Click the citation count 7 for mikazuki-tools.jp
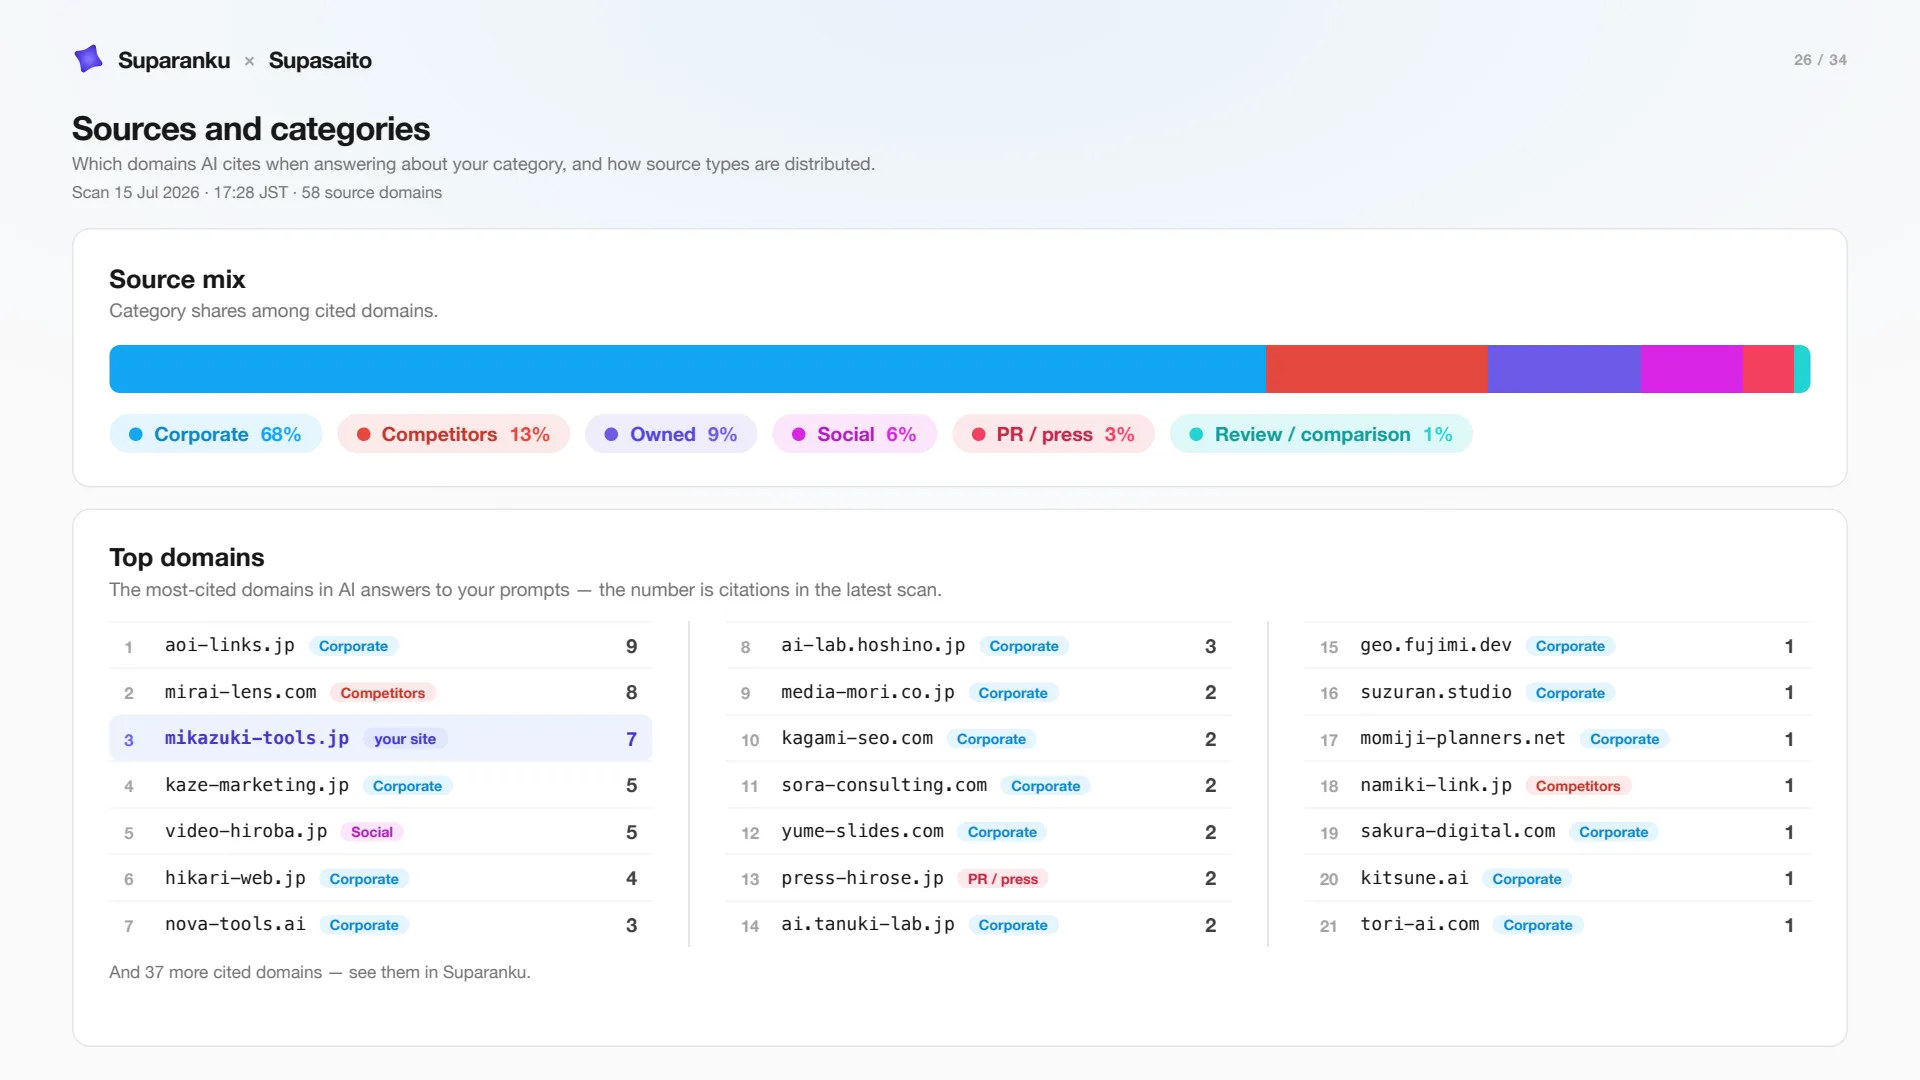1920x1080 pixels. point(631,739)
